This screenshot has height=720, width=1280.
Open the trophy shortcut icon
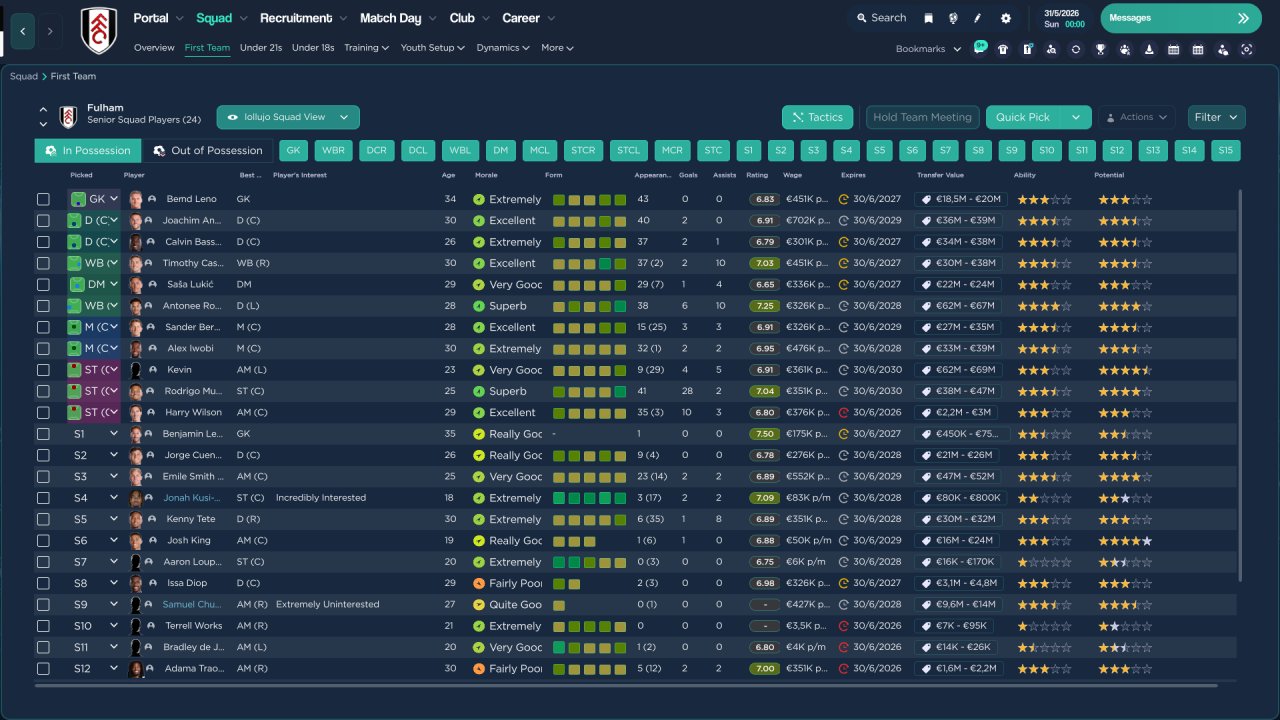[x=1100, y=49]
